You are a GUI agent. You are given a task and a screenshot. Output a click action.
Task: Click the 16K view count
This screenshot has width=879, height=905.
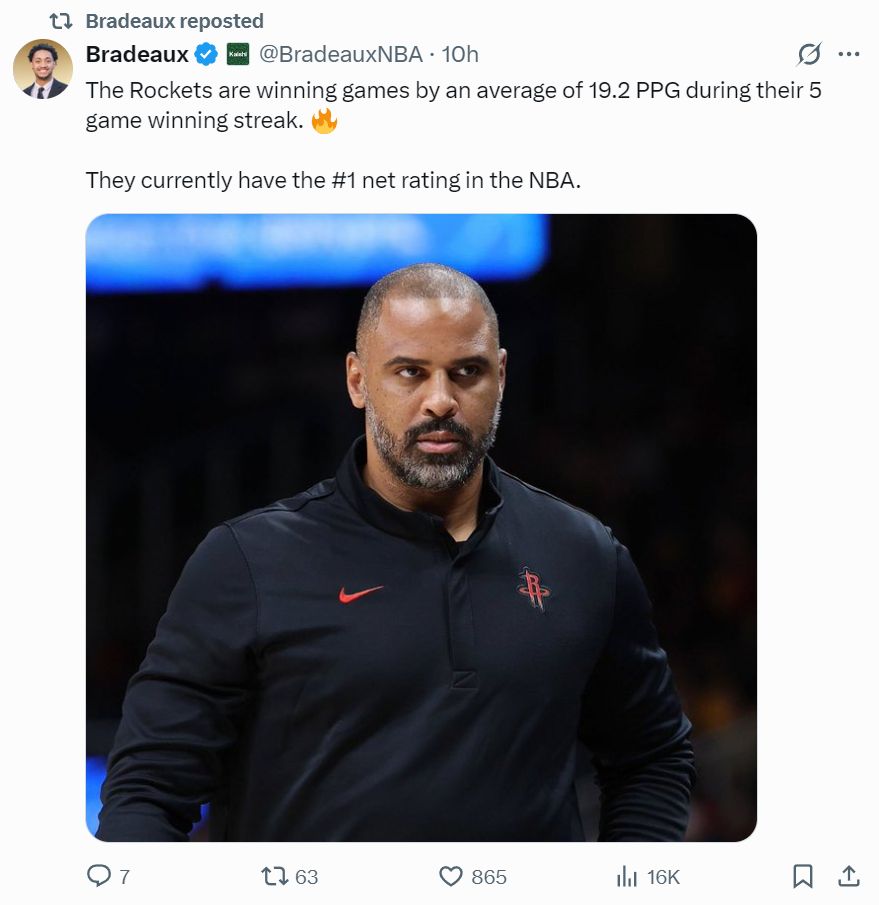[x=663, y=876]
